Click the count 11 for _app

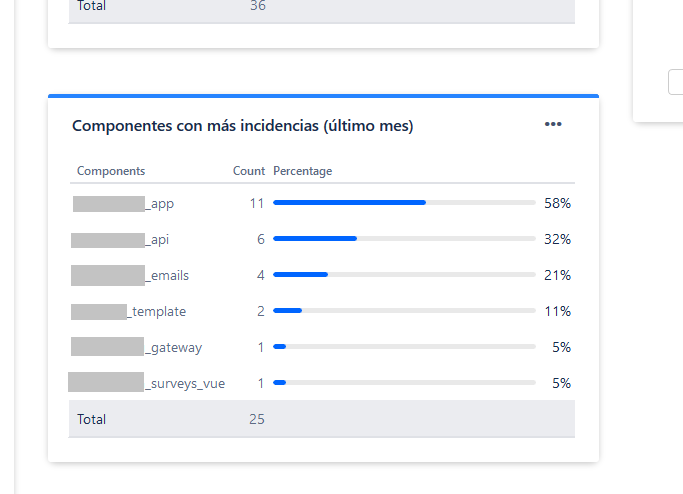(257, 203)
